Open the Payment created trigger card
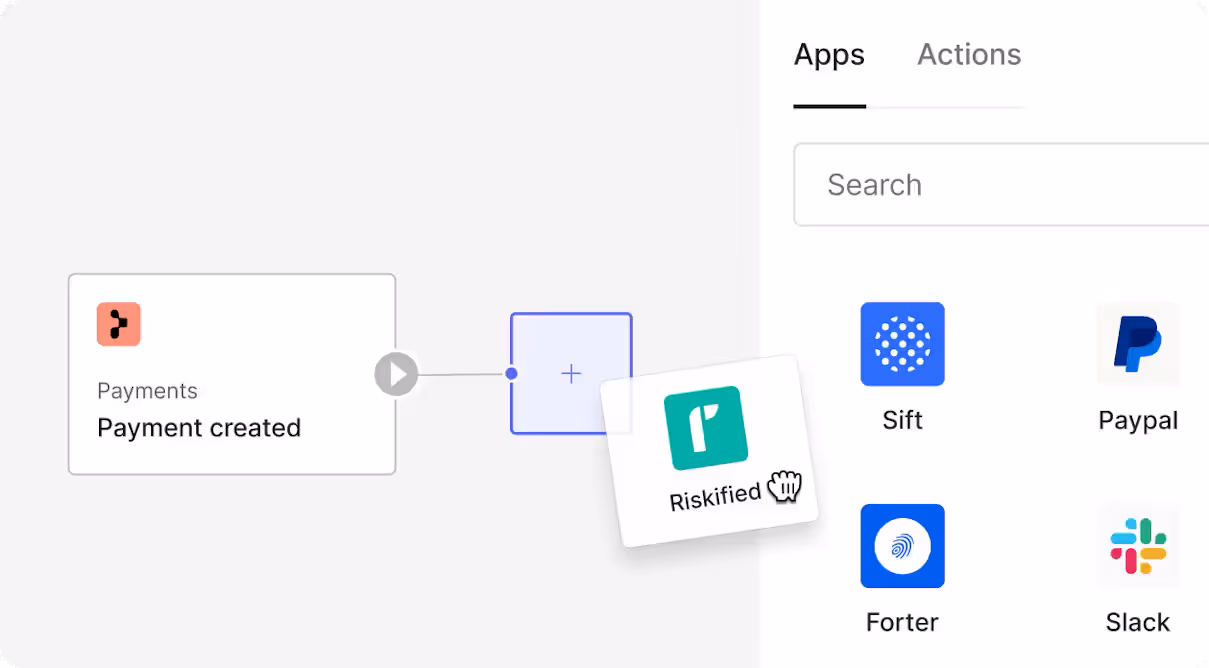Screen dimensions: 1209x668 point(232,374)
